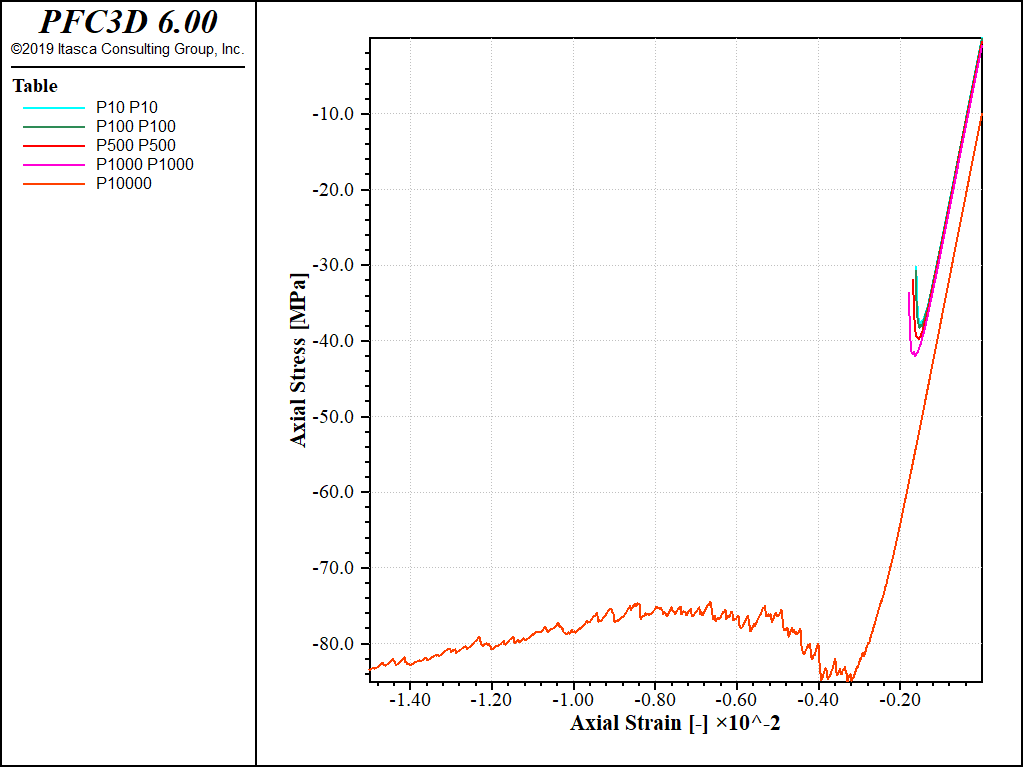Click the P10 P10 legend label
Screen dimensions: 1024x768
[x=127, y=108]
